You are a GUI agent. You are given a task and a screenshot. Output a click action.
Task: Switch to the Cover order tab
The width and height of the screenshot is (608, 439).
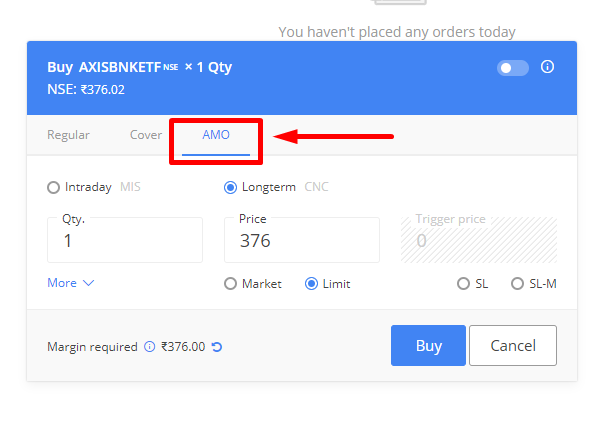click(146, 135)
